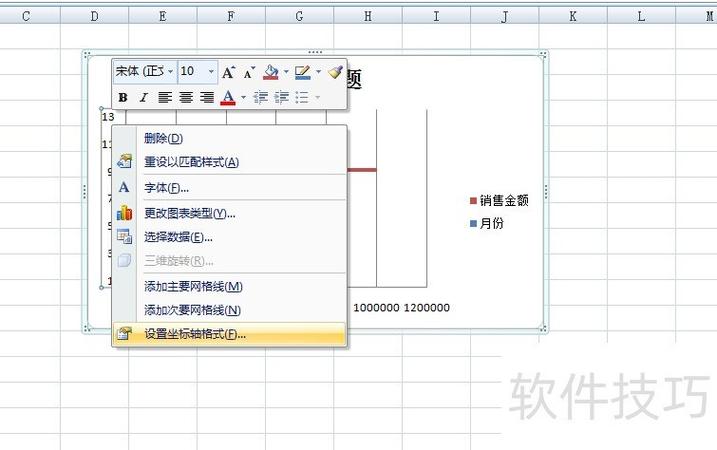The width and height of the screenshot is (717, 450).
Task: Center text in mini toolbar
Action: [x=186, y=97]
